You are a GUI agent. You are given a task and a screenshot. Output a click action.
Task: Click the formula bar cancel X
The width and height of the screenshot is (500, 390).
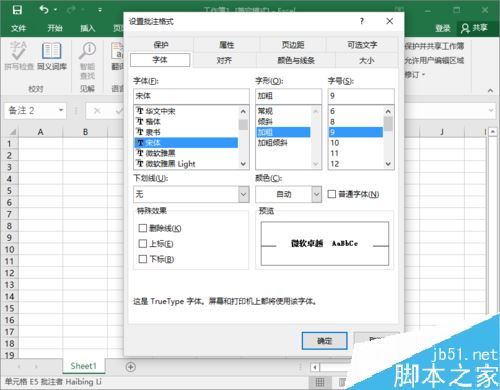[x=97, y=111]
